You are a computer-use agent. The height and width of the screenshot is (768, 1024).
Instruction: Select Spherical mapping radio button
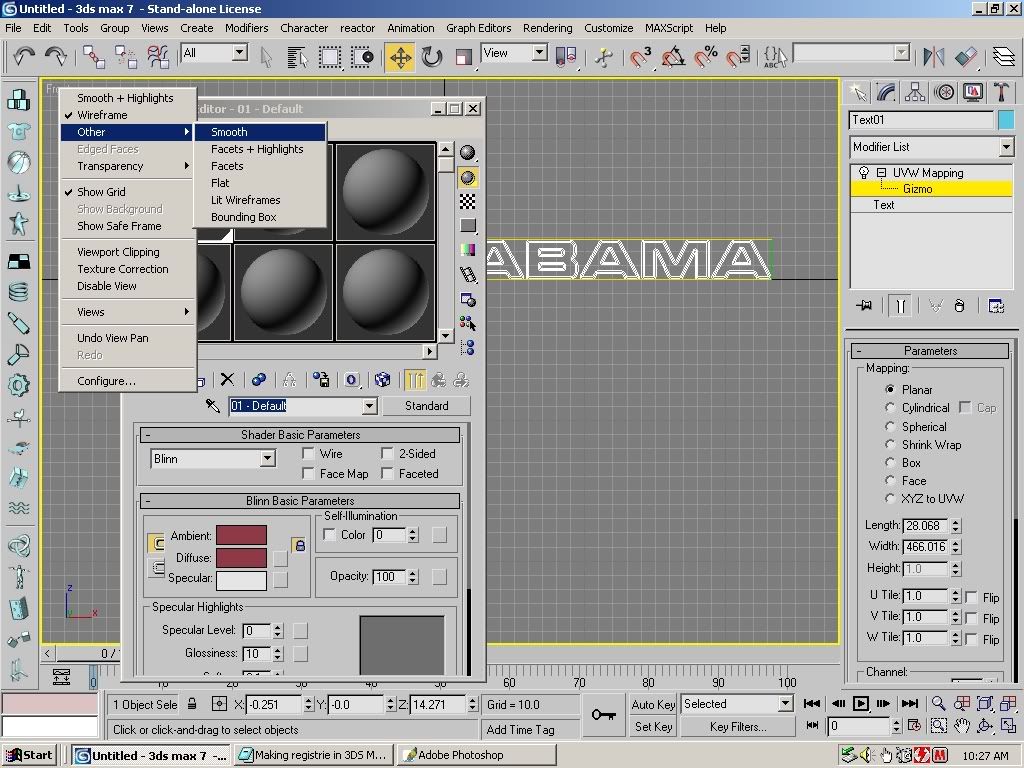[889, 426]
